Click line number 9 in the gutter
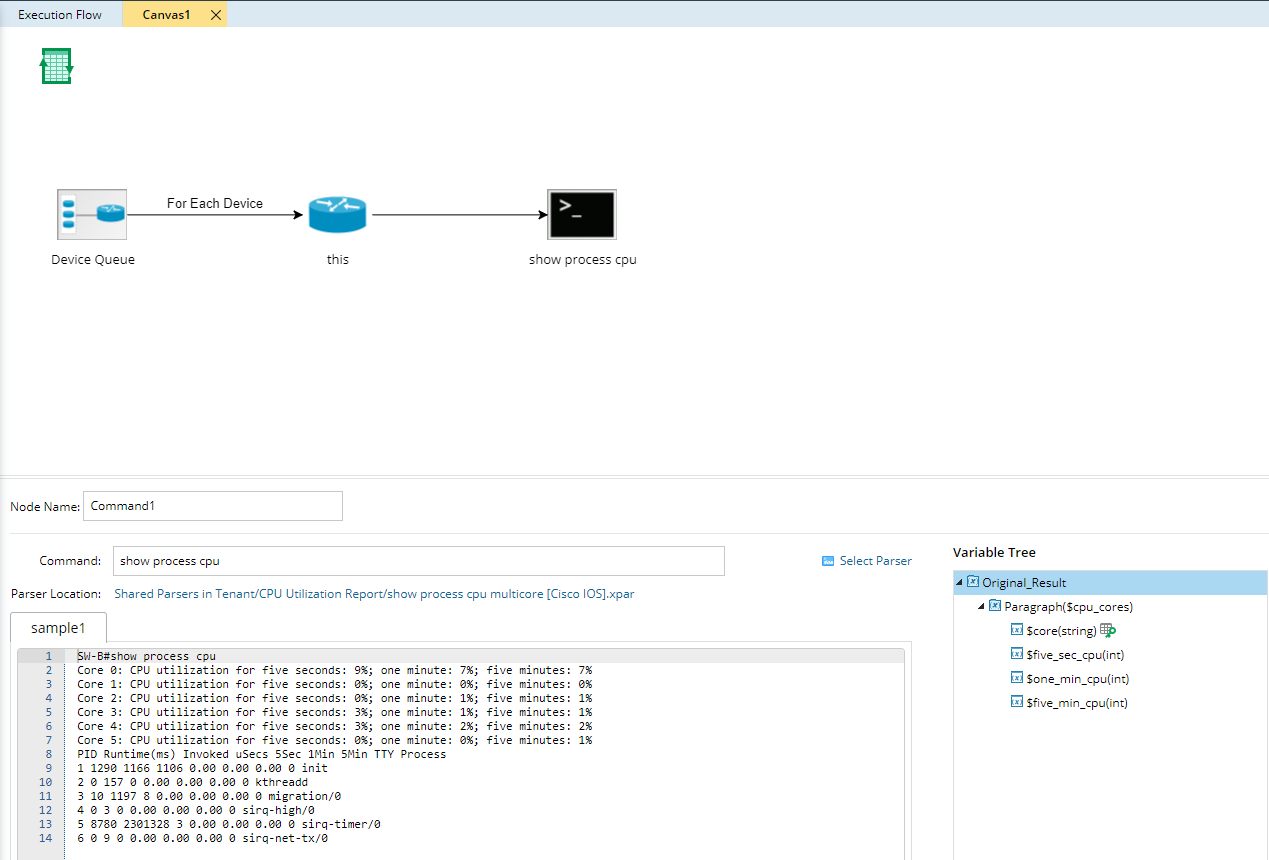This screenshot has width=1269, height=860. tap(48, 768)
